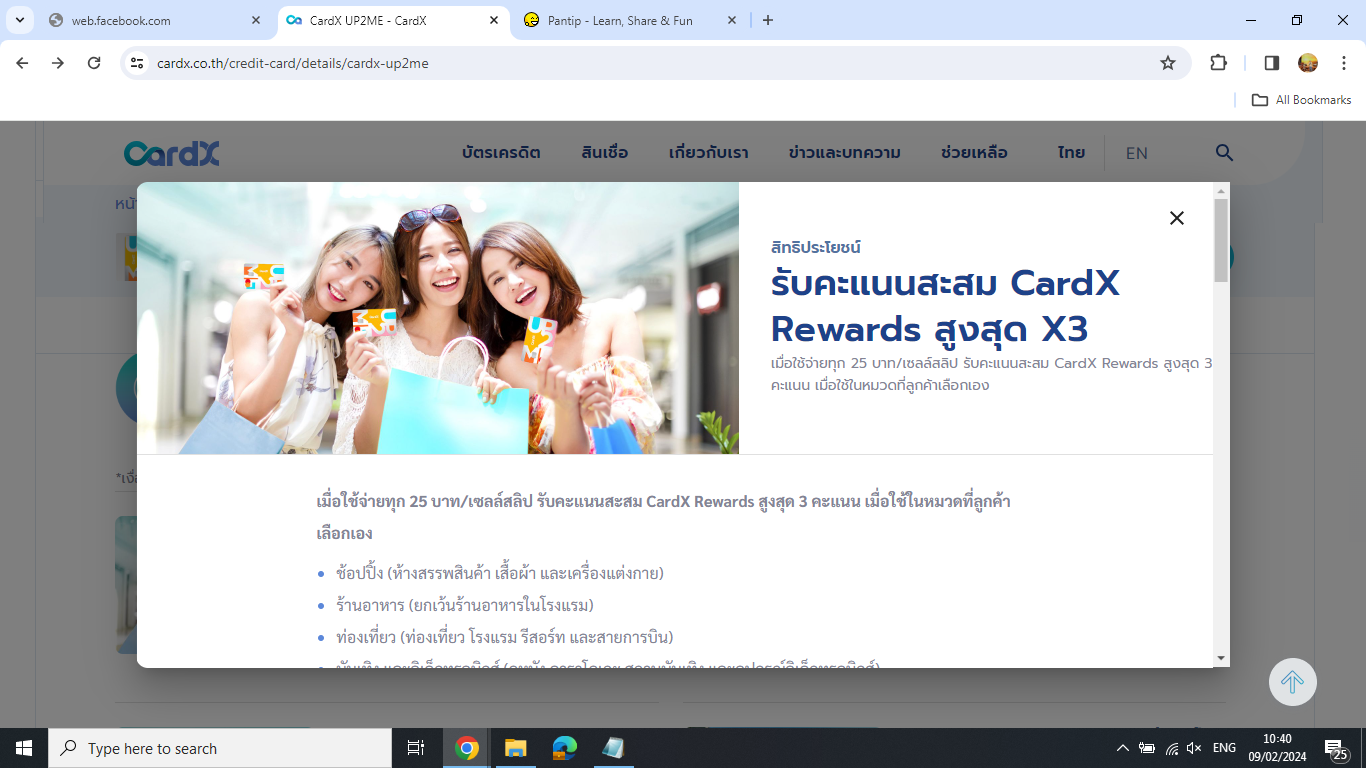Close the CardX Rewards popup with X
The height and width of the screenshot is (768, 1366).
(x=1177, y=218)
